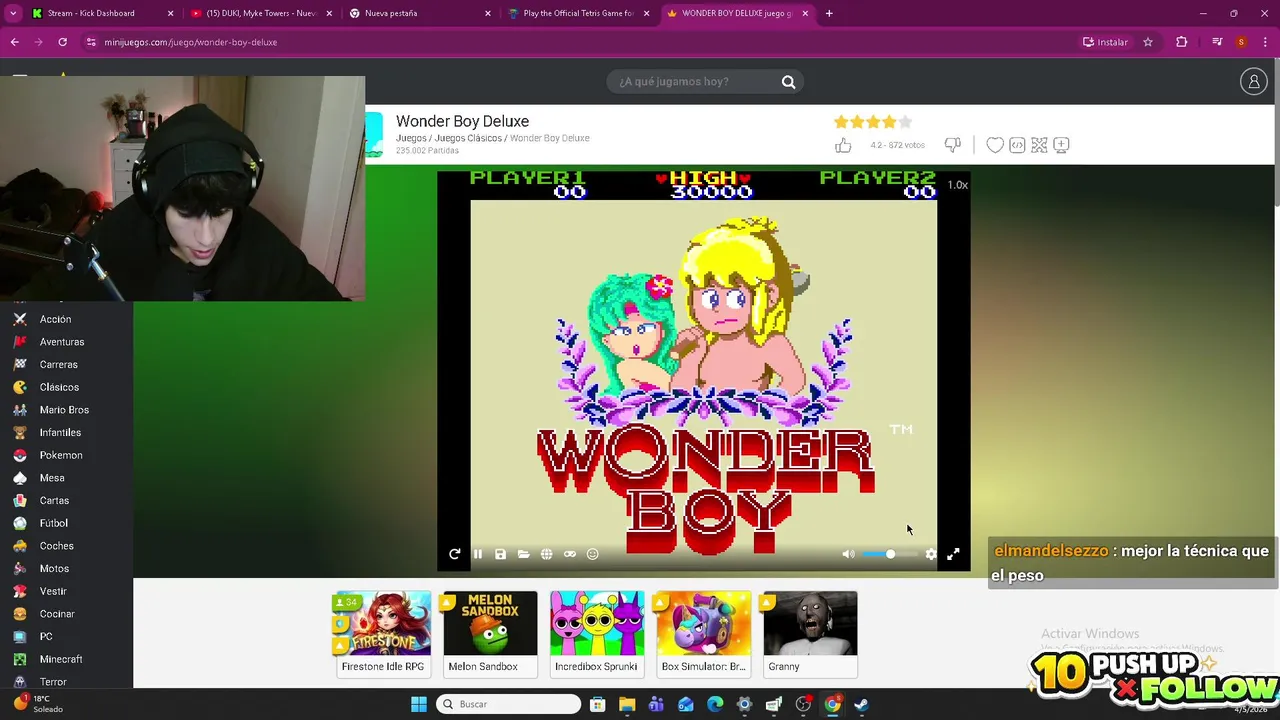Click the Juegos Clásicos breadcrumb link
The image size is (1280, 720).
point(467,138)
